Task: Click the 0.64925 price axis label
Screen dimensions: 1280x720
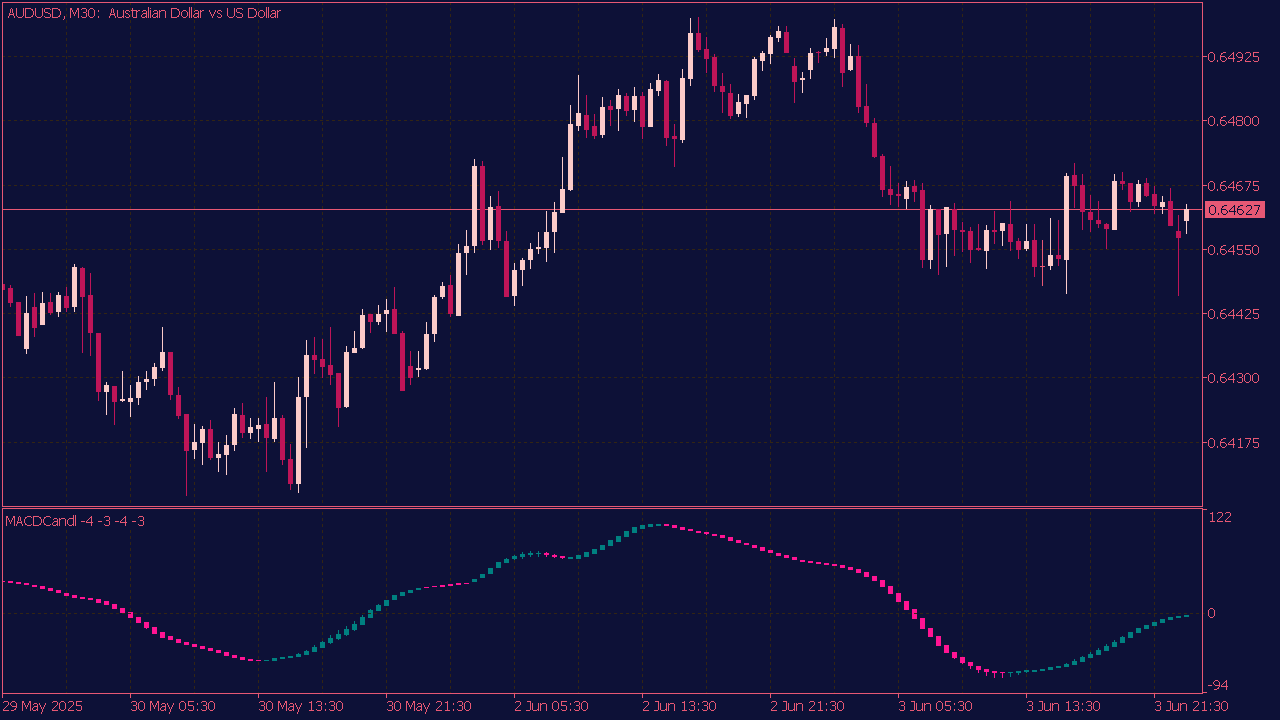Action: pyautogui.click(x=1232, y=57)
